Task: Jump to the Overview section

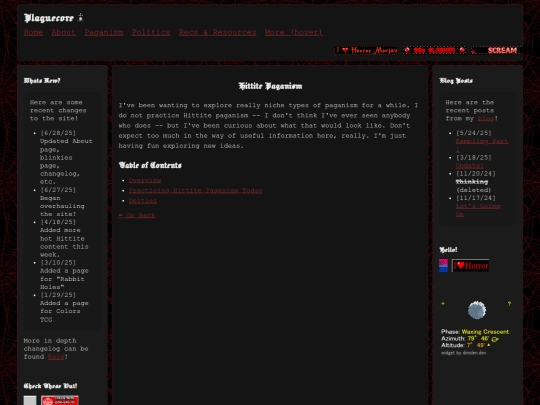Action: click(145, 180)
